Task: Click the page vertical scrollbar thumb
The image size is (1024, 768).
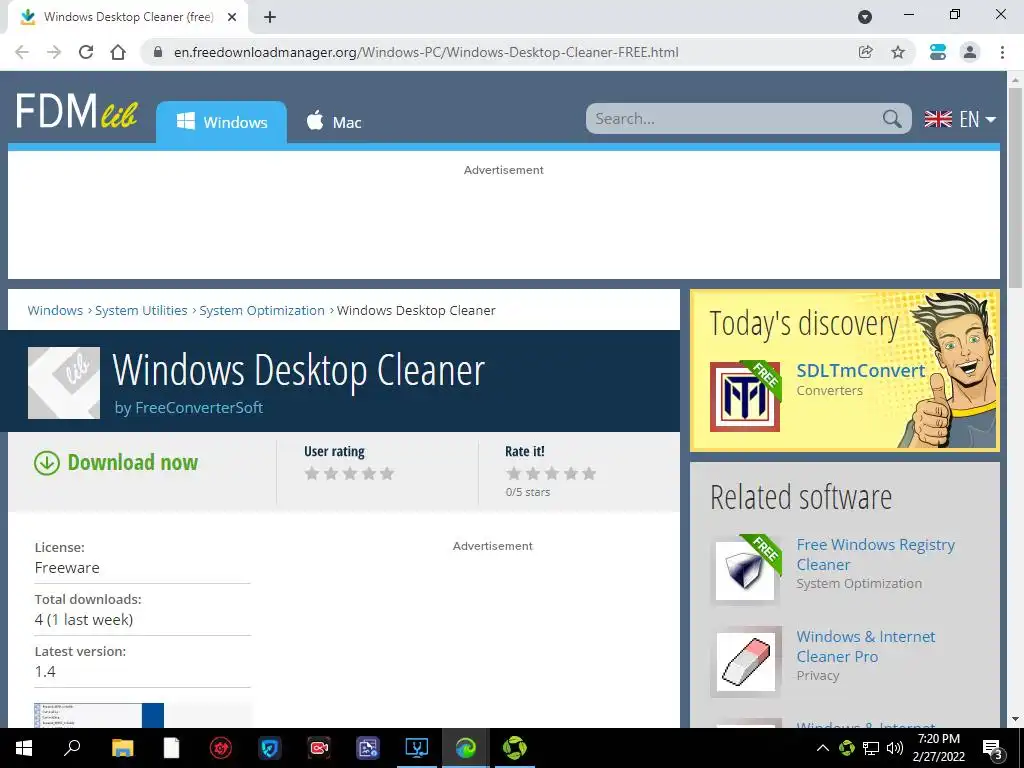Action: point(1015,187)
